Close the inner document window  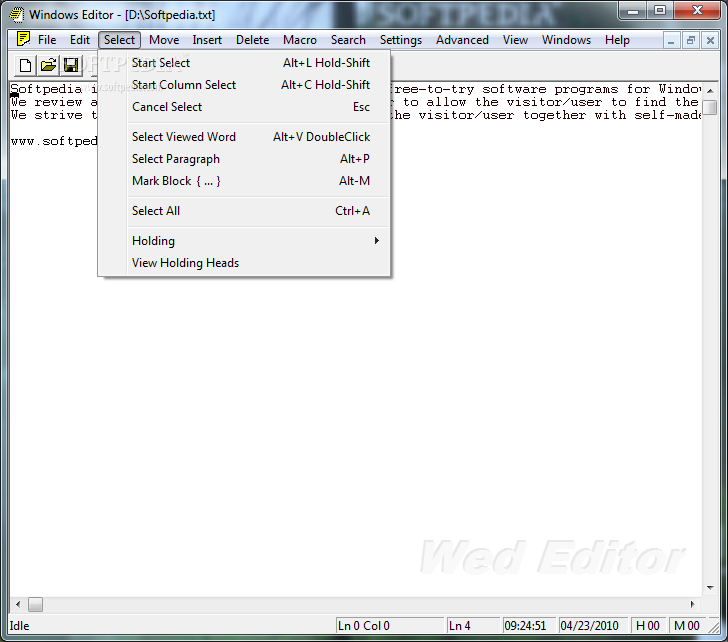point(710,41)
